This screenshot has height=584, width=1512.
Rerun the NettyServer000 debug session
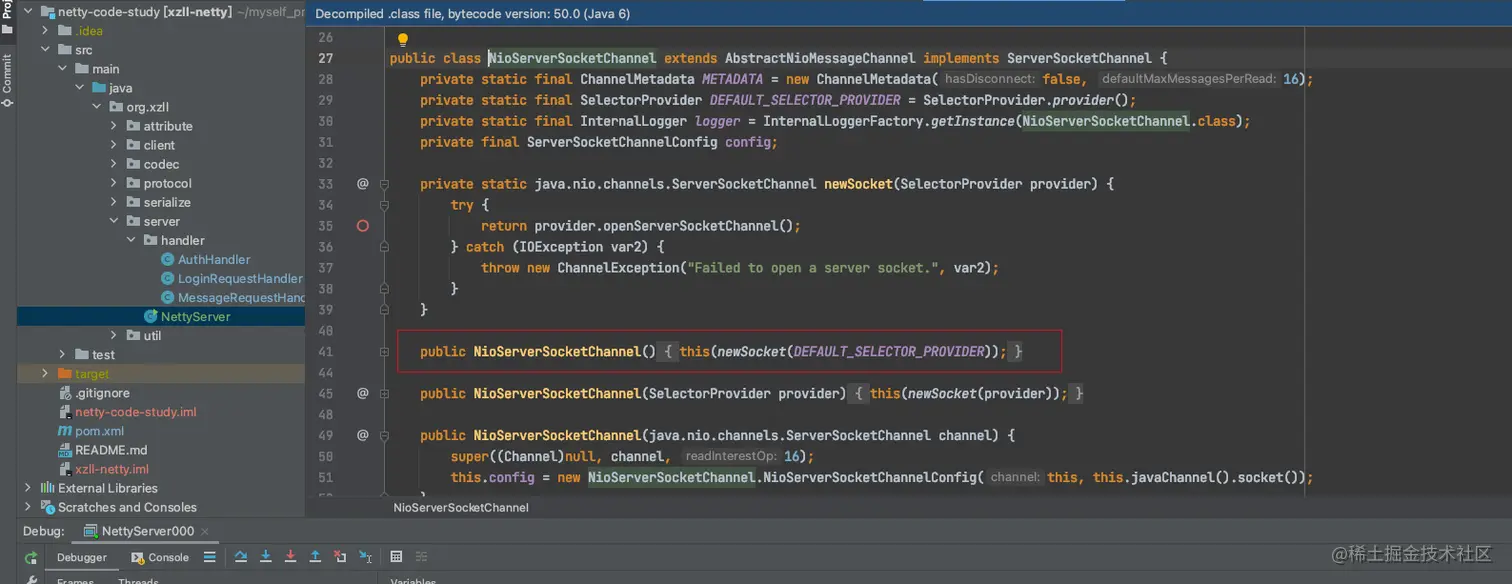tap(32, 557)
